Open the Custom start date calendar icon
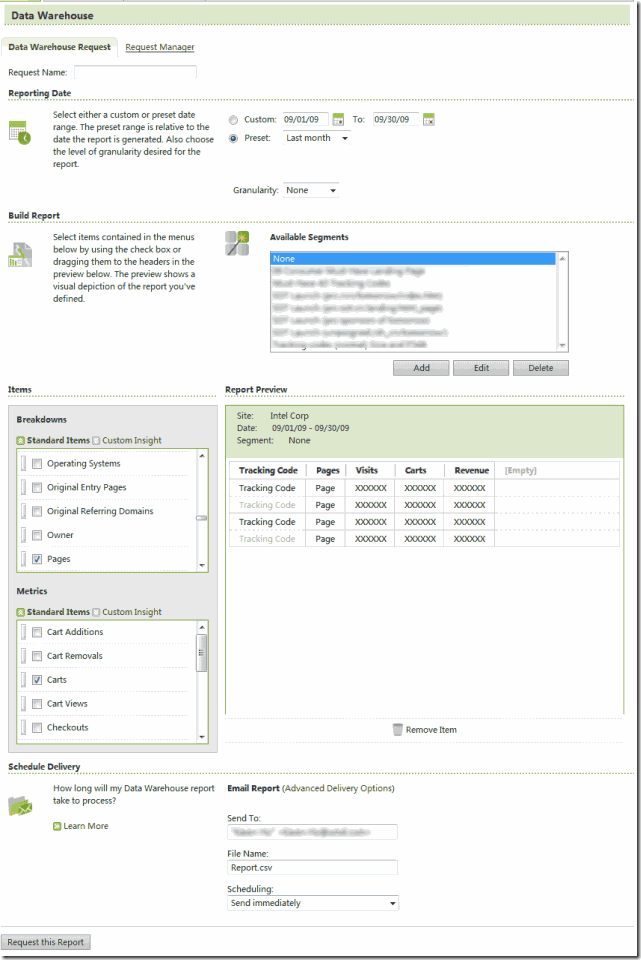This screenshot has width=641, height=960. tap(338, 120)
